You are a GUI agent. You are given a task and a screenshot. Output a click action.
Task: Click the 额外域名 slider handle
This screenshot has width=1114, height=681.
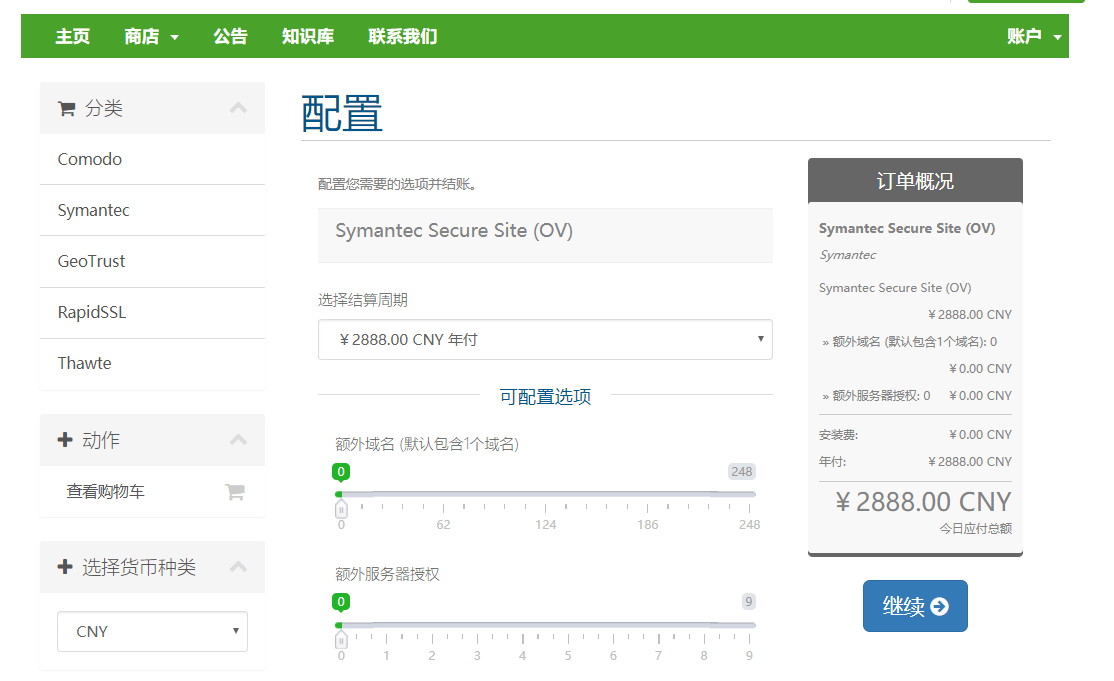tap(341, 509)
